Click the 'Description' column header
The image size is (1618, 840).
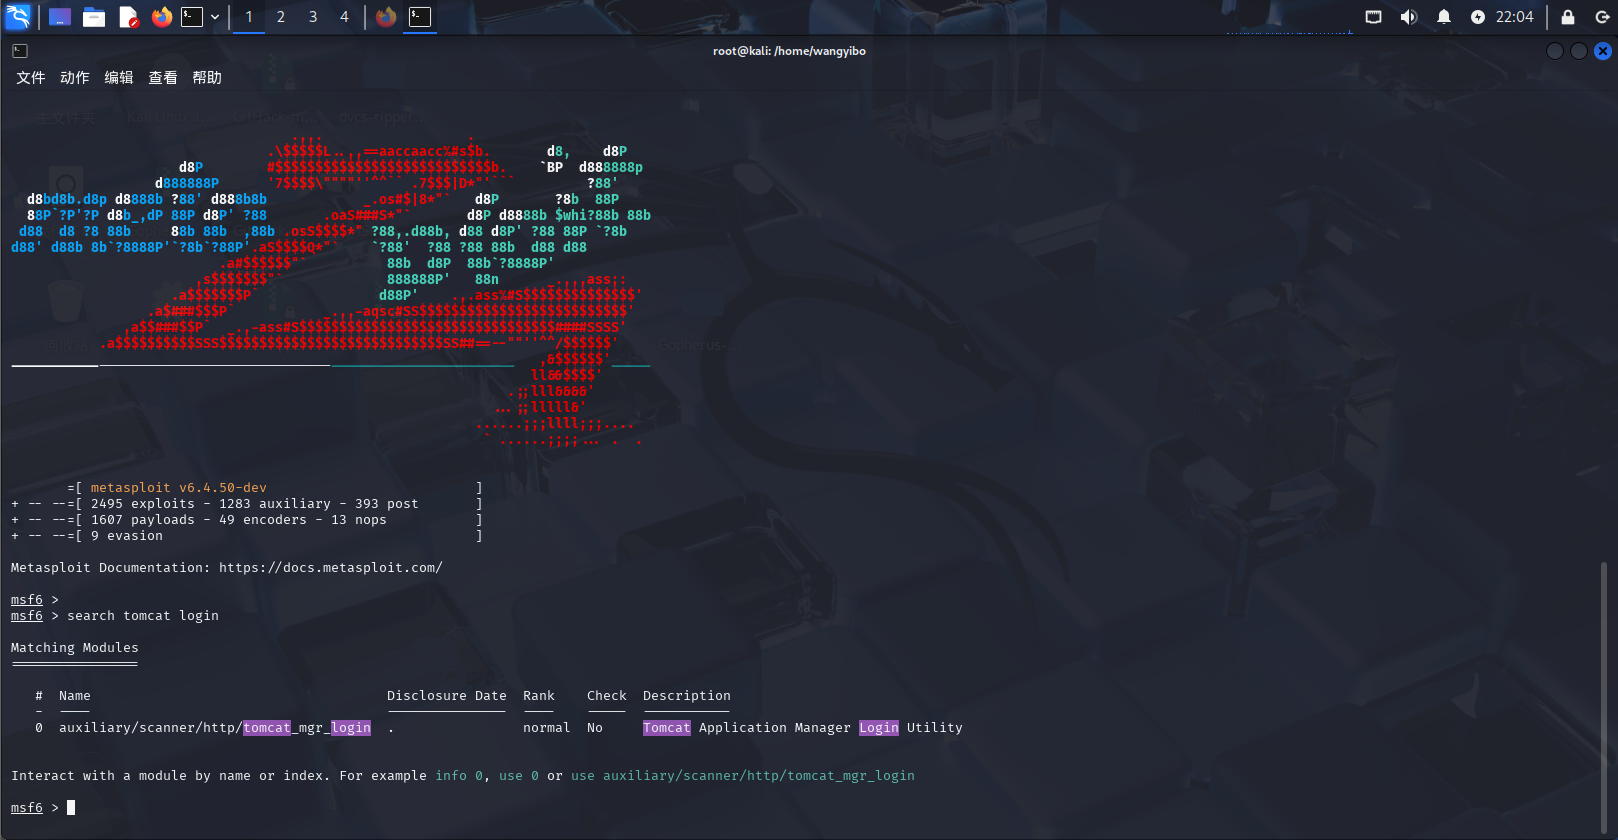(687, 696)
